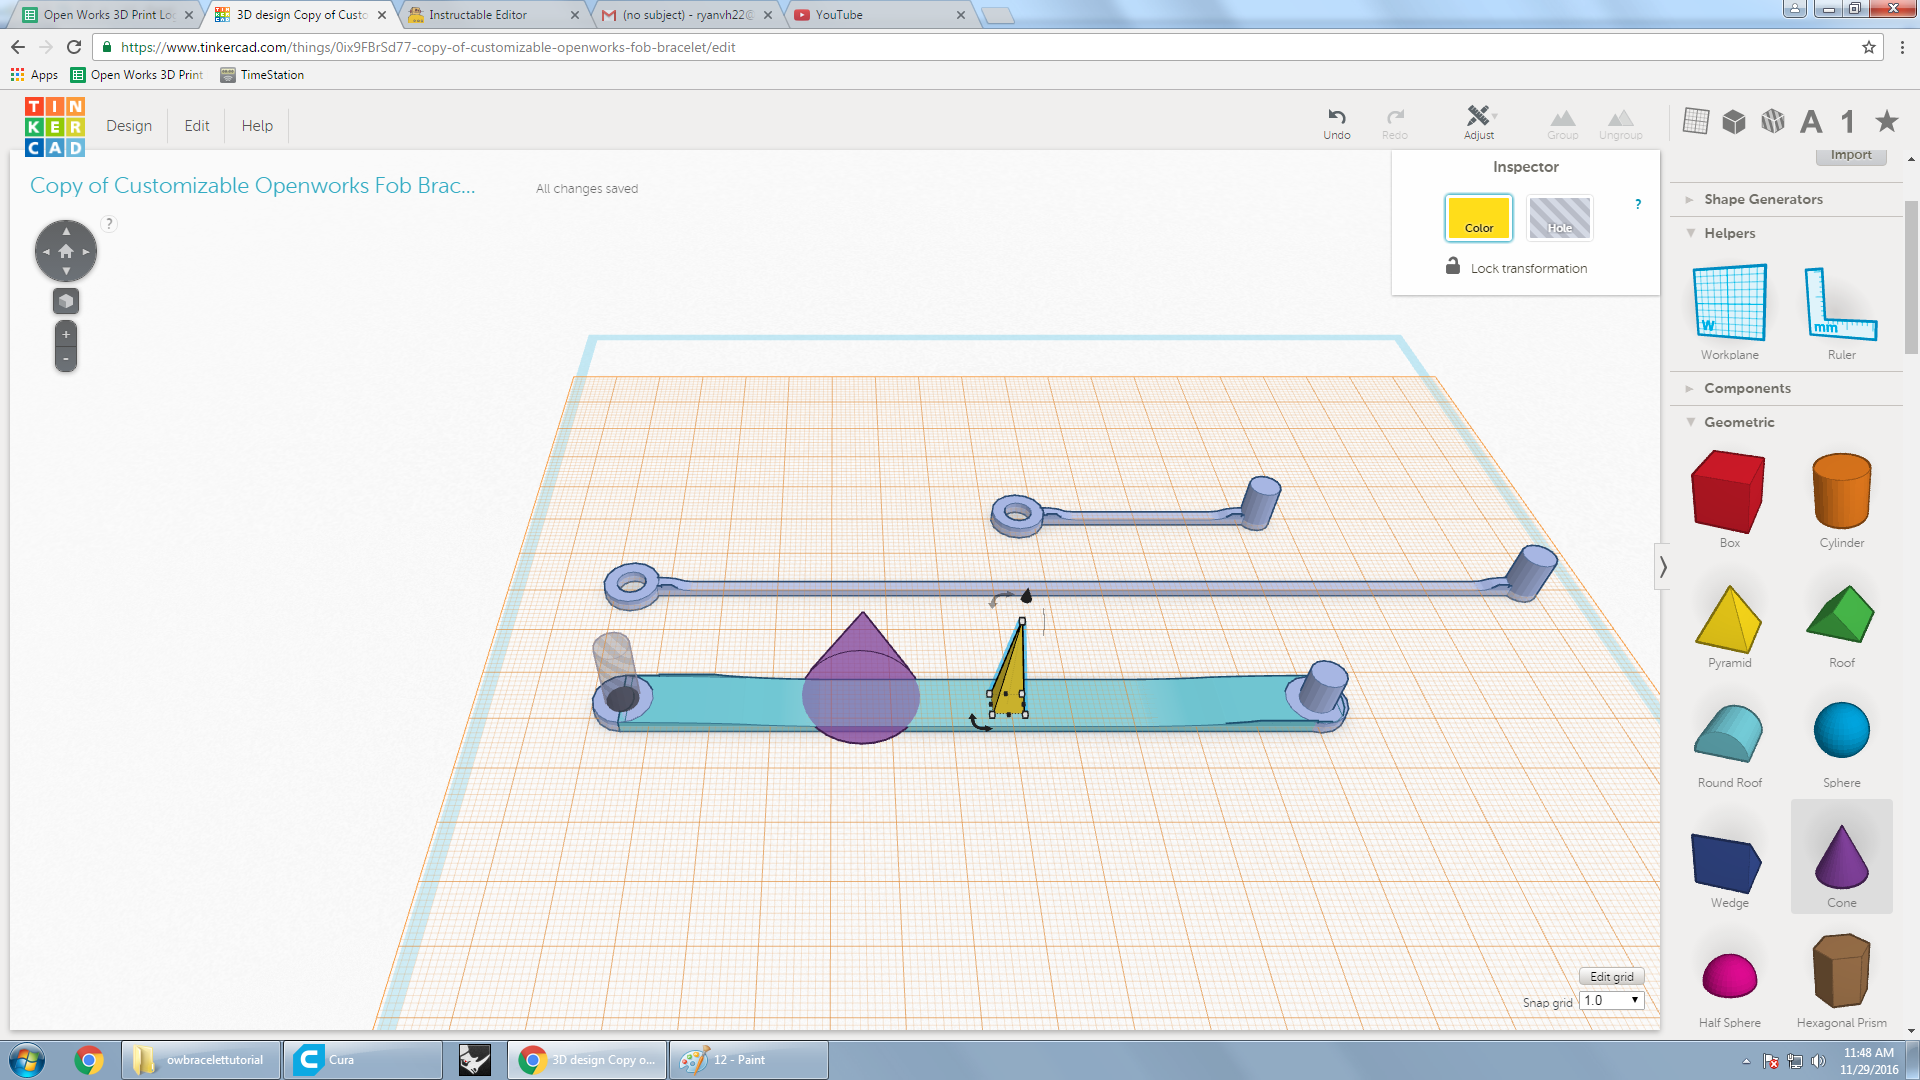Zoom in with the plus button

(66, 334)
